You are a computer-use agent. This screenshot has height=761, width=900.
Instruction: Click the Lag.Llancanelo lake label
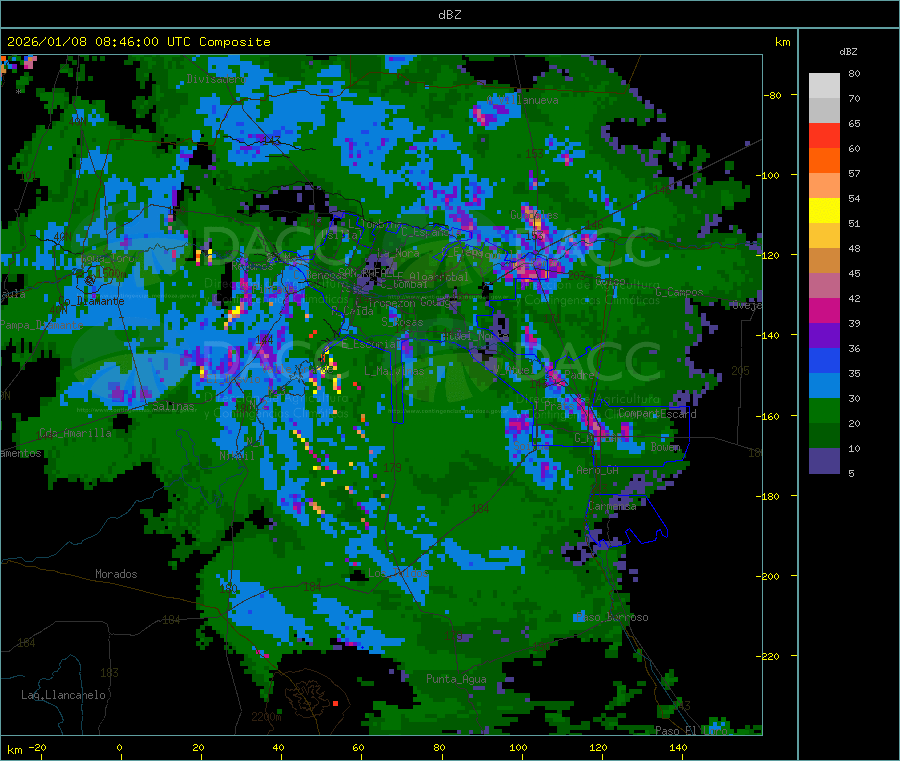point(63,695)
